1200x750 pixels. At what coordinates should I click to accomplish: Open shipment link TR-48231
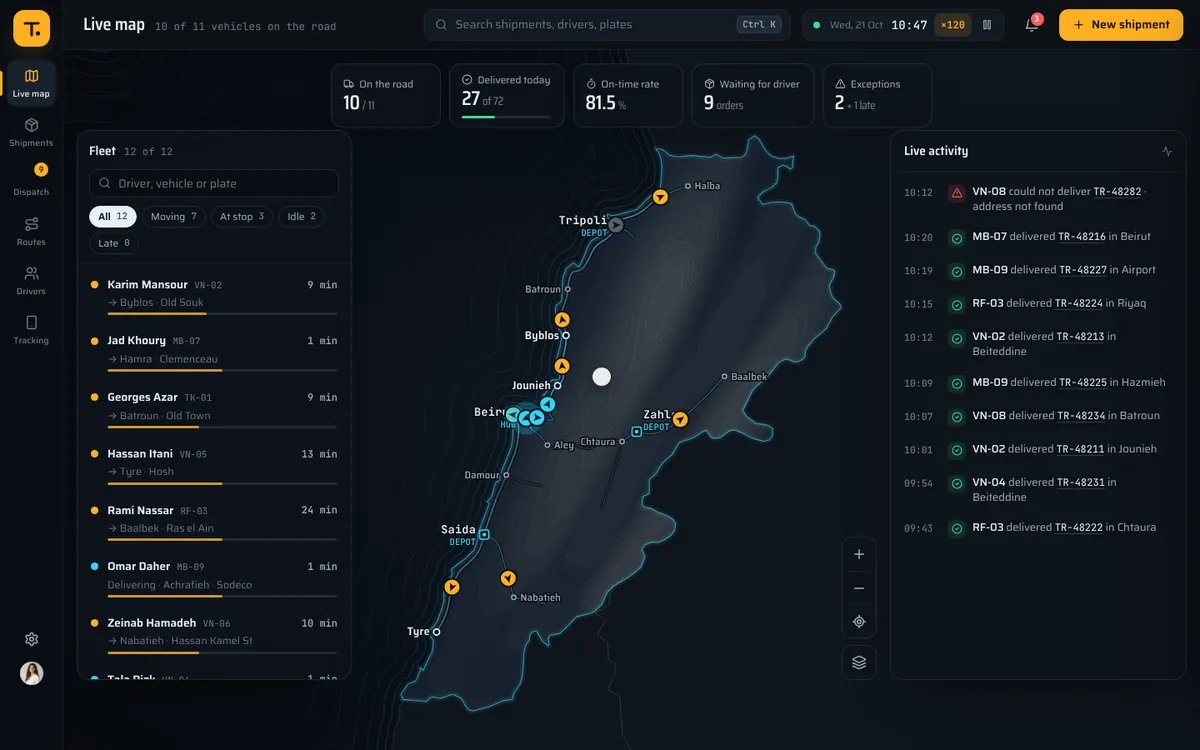point(1080,482)
